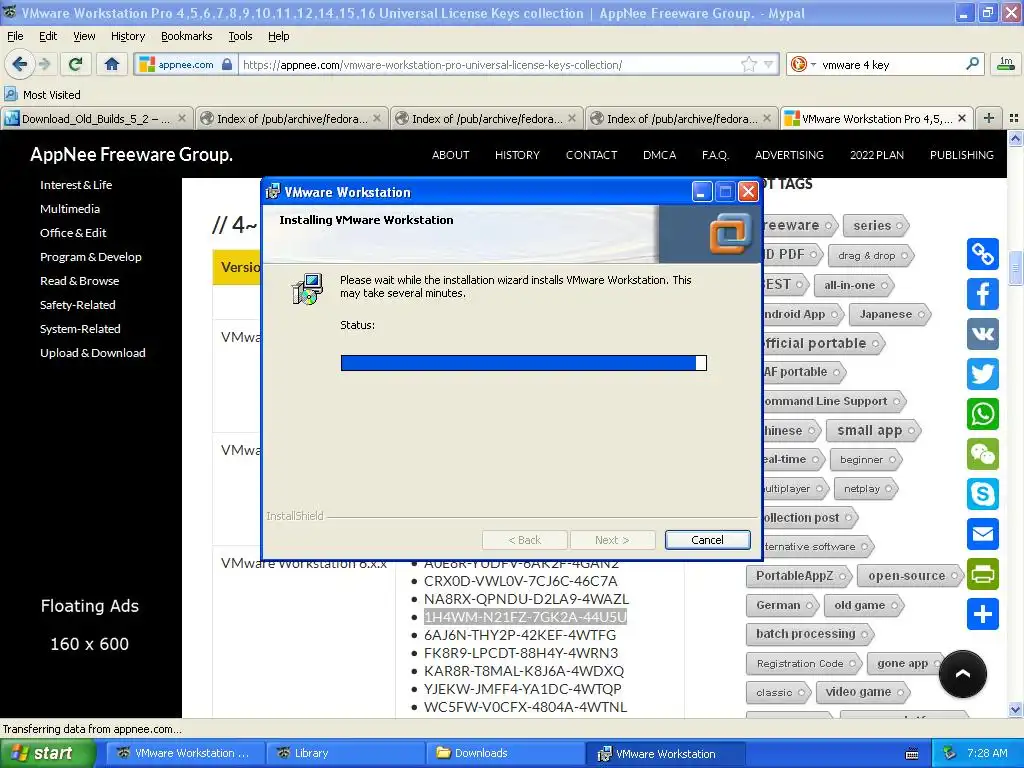Share the page via Twitter icon
This screenshot has width=1024, height=768.
pyautogui.click(x=982, y=374)
